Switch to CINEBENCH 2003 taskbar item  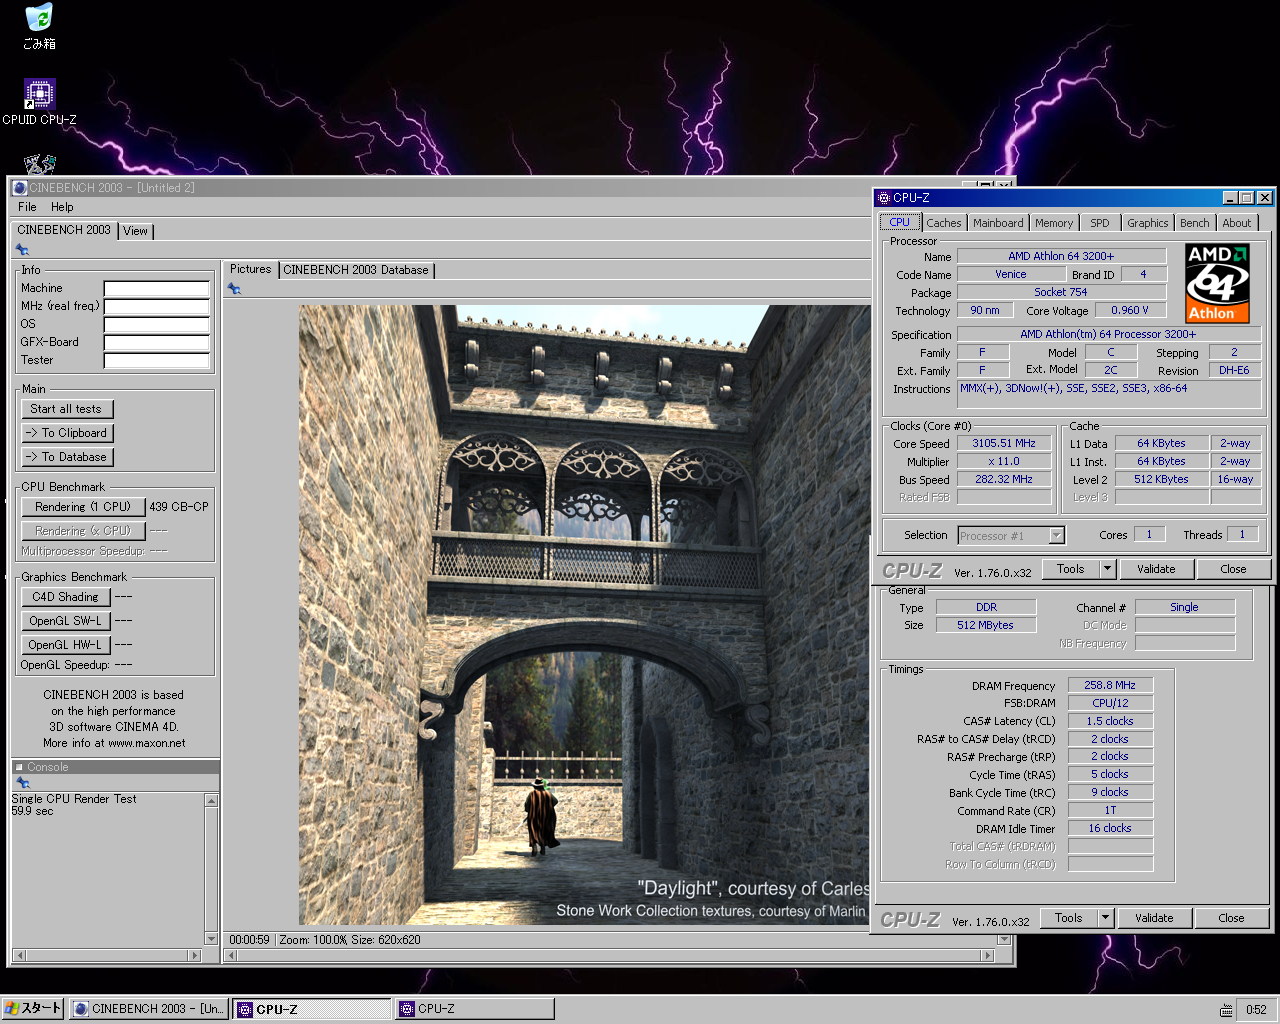tap(149, 1009)
